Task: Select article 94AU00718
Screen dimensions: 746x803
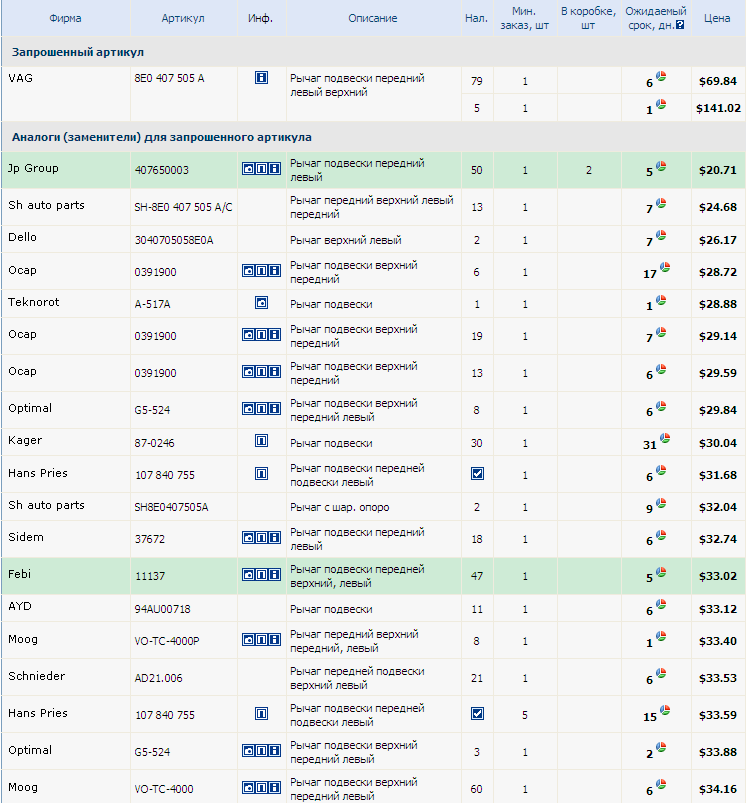Action: click(x=162, y=609)
